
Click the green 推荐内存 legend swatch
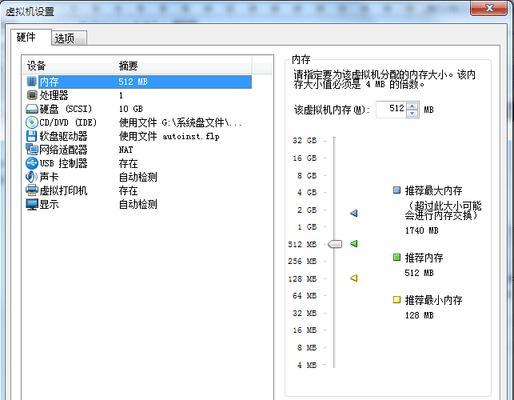click(x=397, y=257)
